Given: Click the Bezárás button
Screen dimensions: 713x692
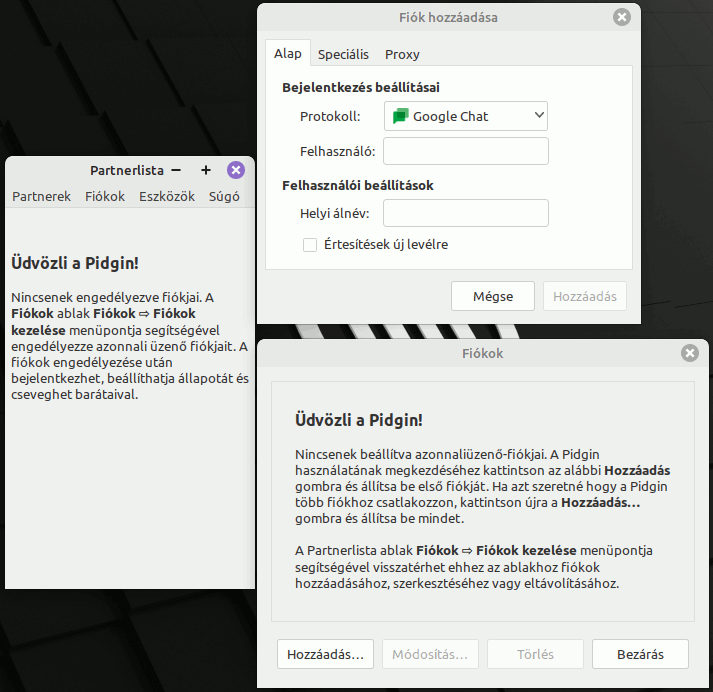Looking at the screenshot, I should click(x=640, y=654).
